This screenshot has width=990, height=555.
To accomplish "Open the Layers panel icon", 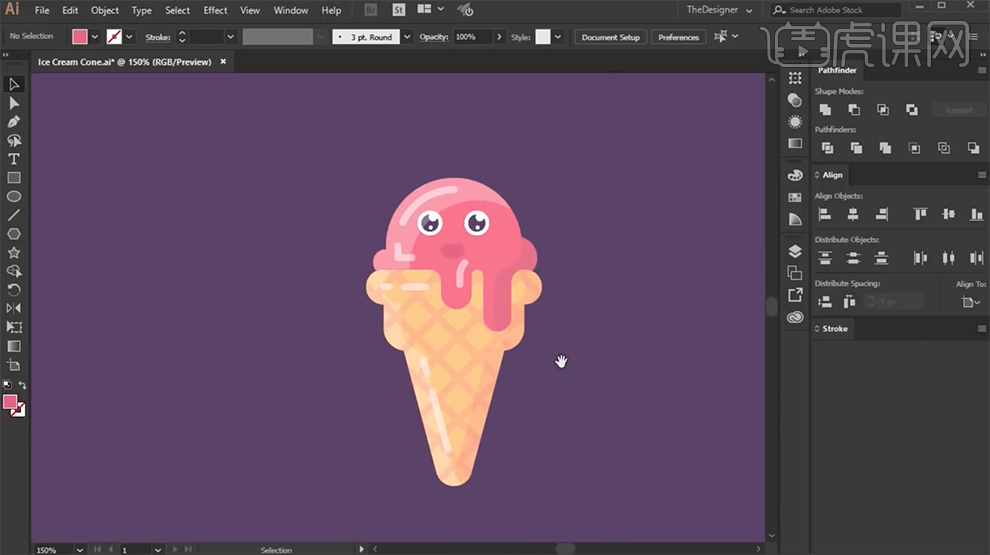I will [795, 251].
